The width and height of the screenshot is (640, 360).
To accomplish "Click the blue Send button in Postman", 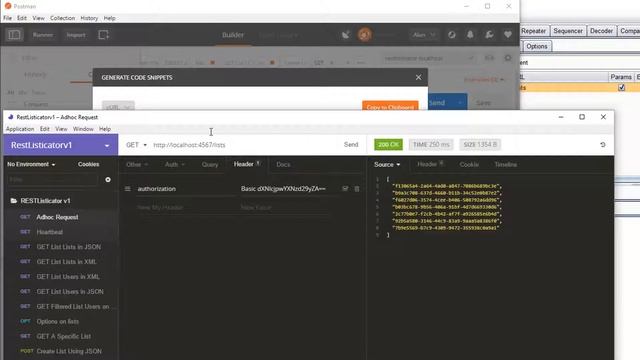I will coord(441,102).
